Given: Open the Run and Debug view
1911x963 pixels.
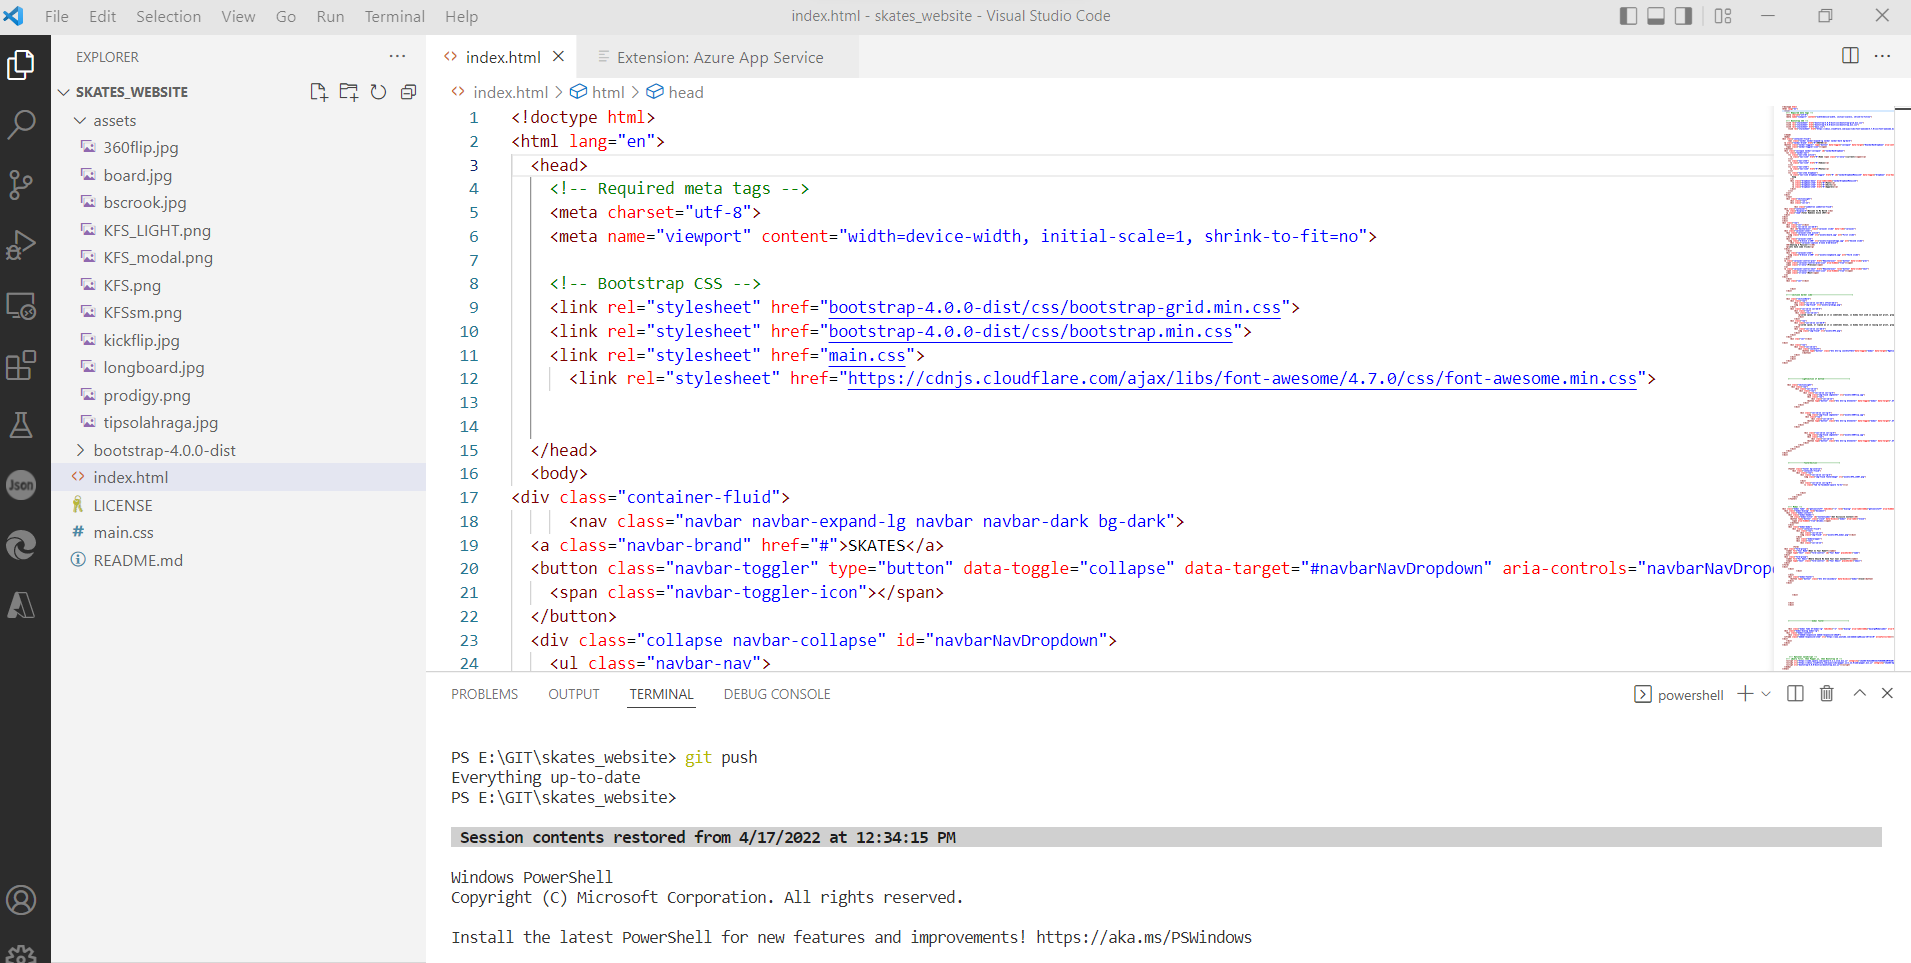Looking at the screenshot, I should [x=21, y=245].
